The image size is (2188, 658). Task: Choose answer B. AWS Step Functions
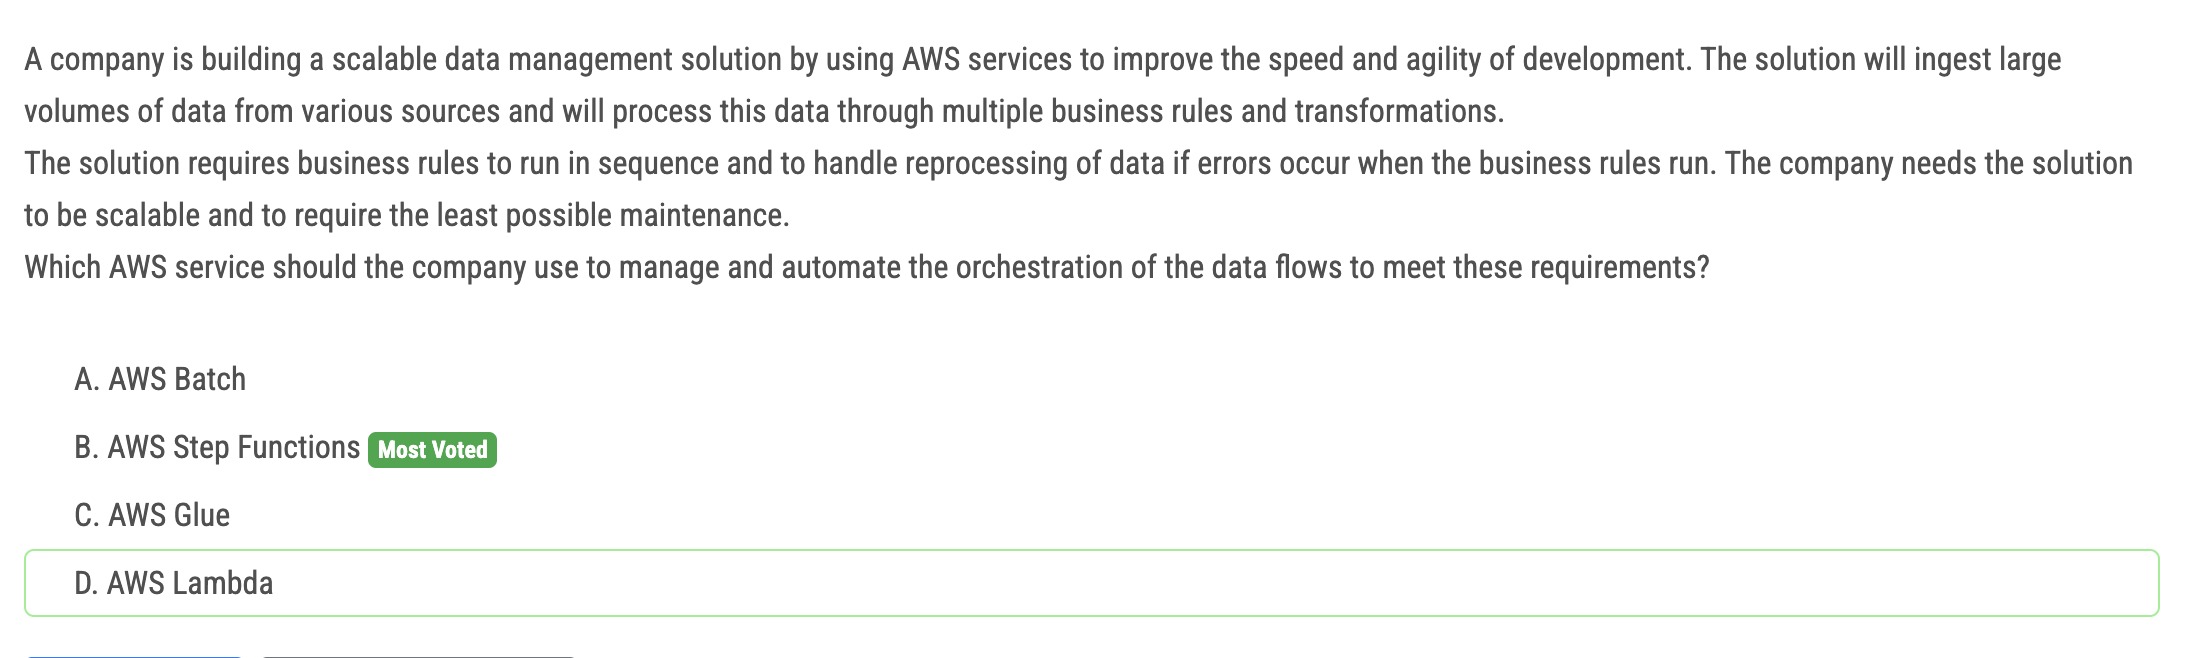[217, 448]
